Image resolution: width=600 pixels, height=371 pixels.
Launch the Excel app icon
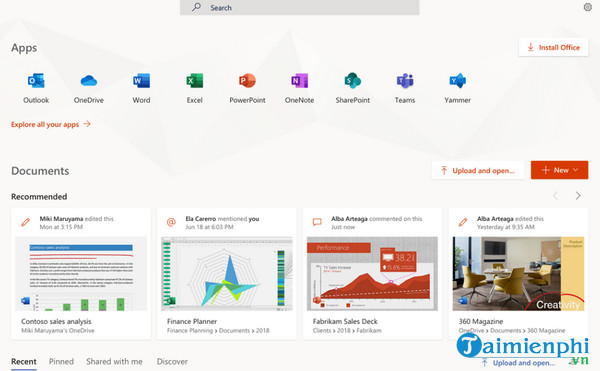194,81
